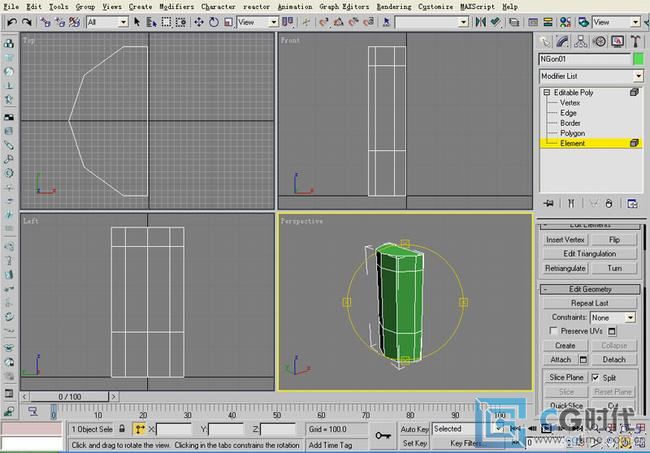Viewport: 650px width, 453px height.
Task: Open the Material Editor icon
Action: (565, 22)
